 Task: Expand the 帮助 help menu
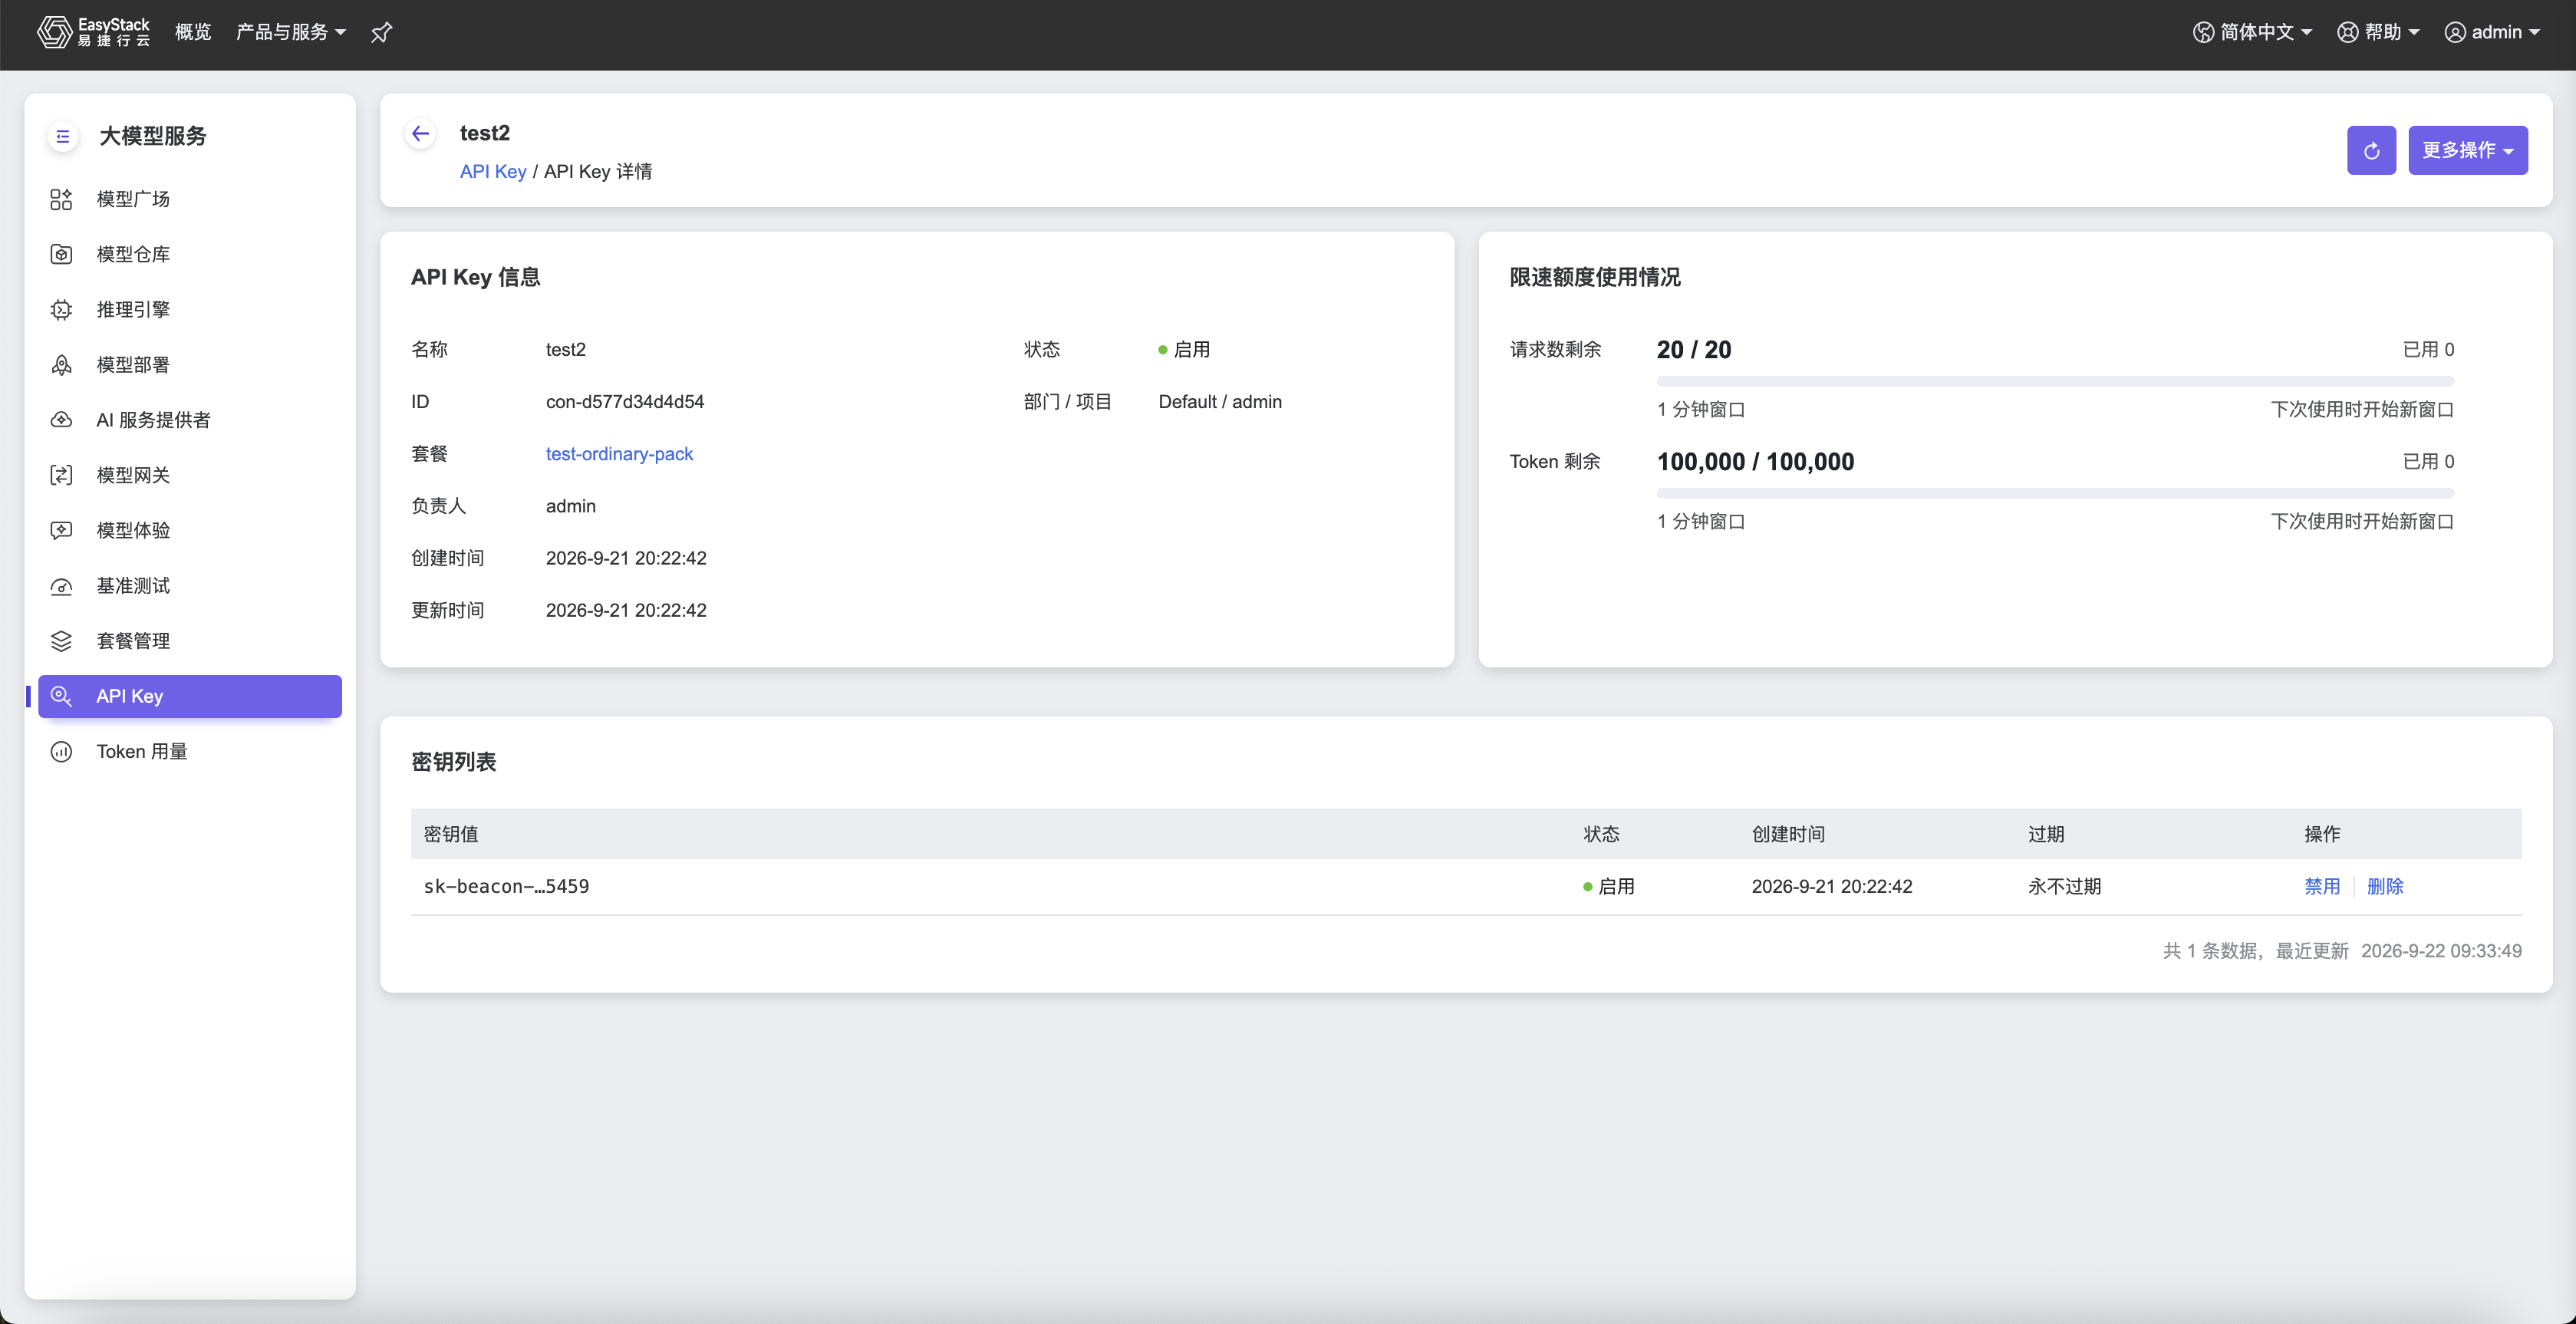click(2379, 32)
